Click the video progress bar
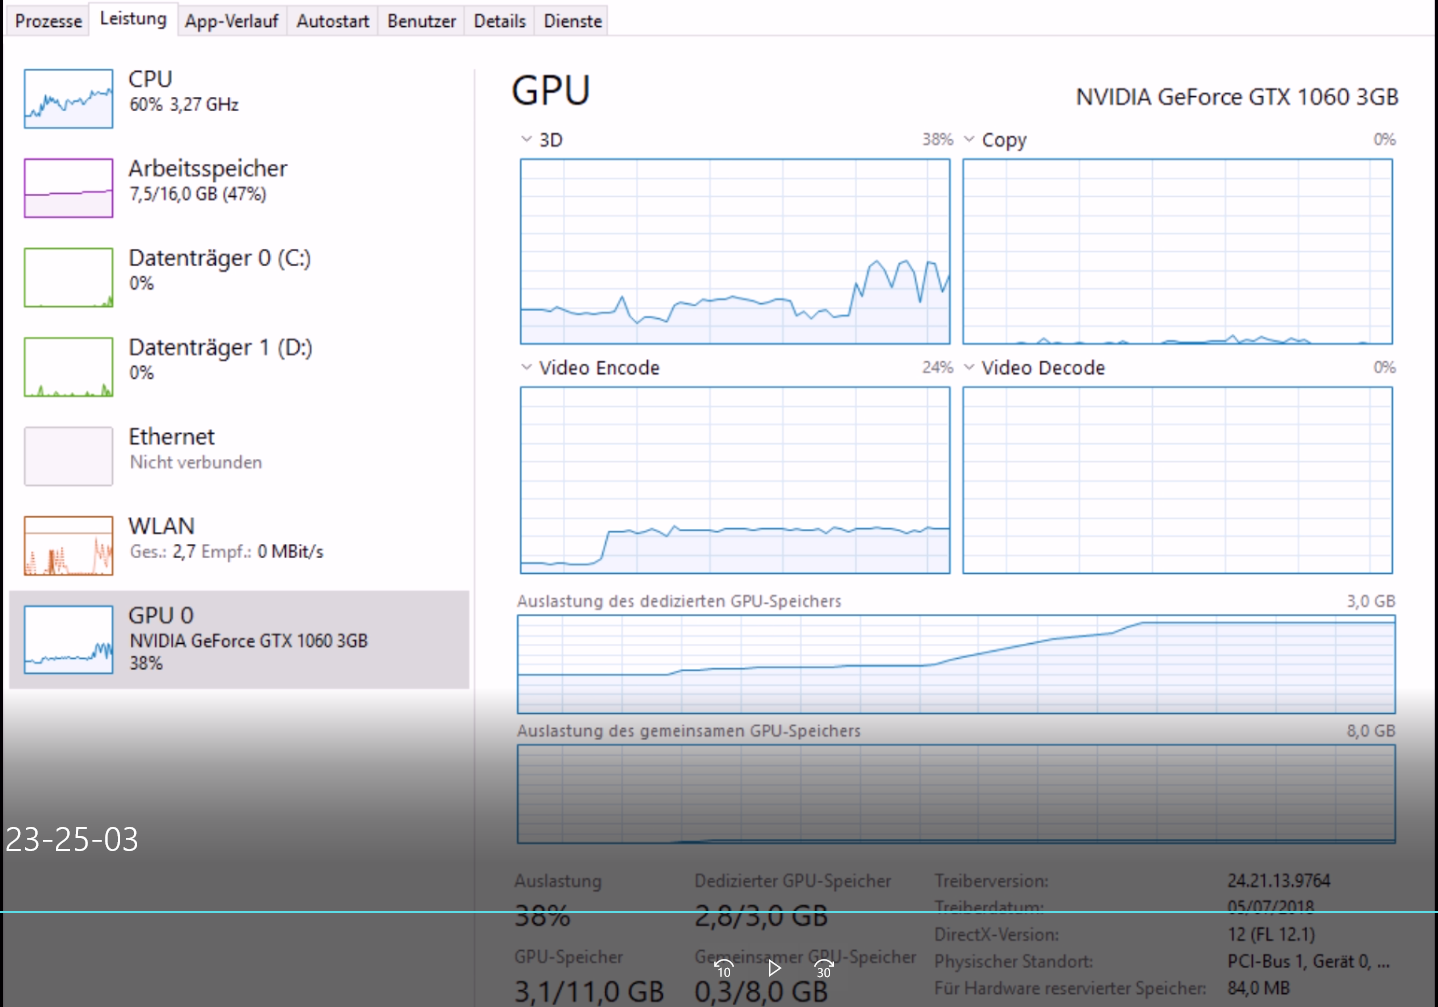 [719, 912]
